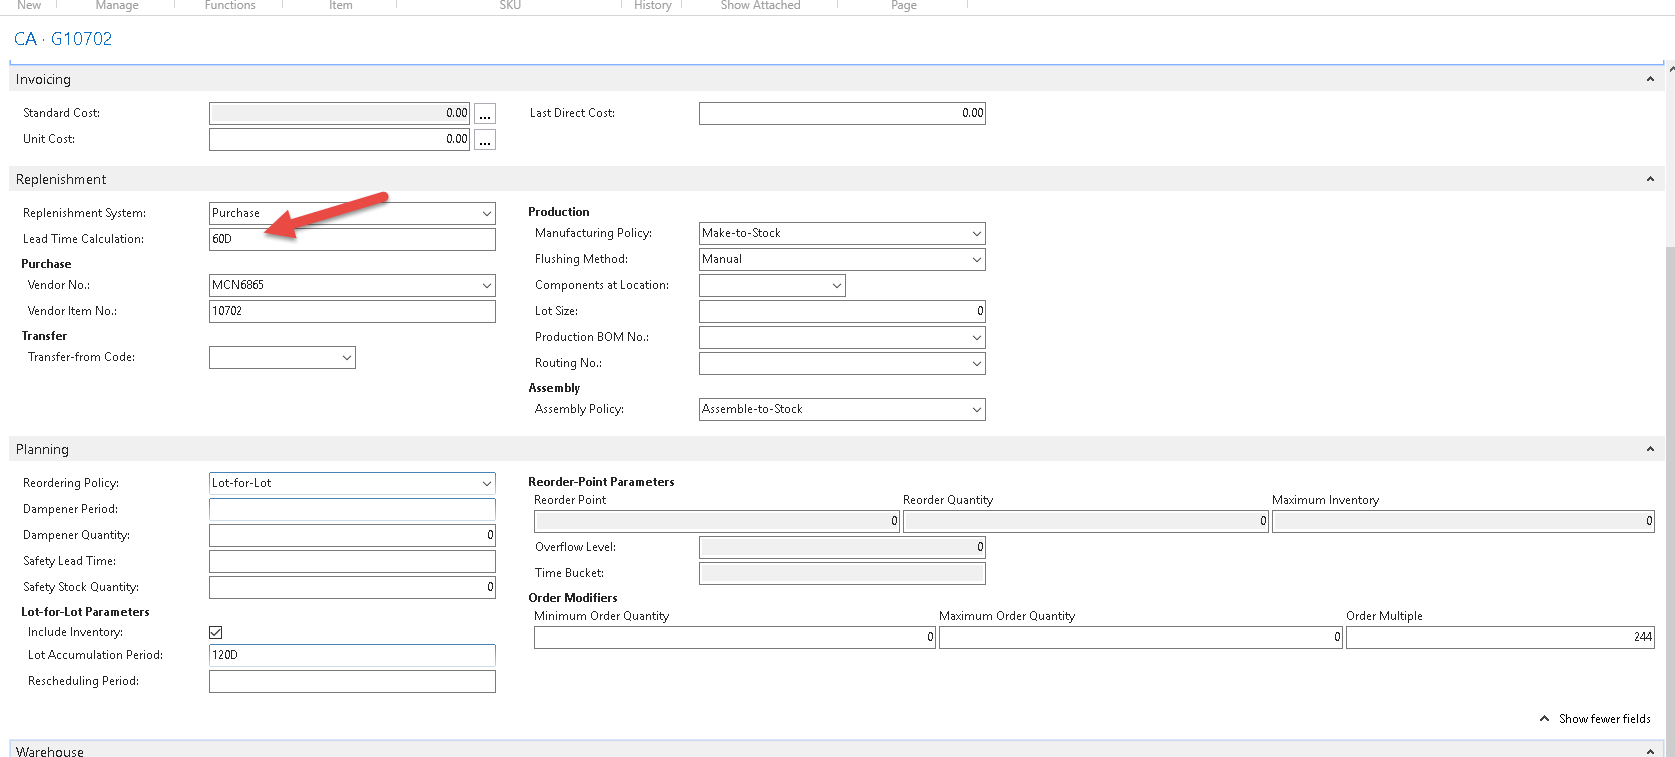The width and height of the screenshot is (1675, 757).
Task: Open the SKU ribbon group
Action: click(x=510, y=5)
